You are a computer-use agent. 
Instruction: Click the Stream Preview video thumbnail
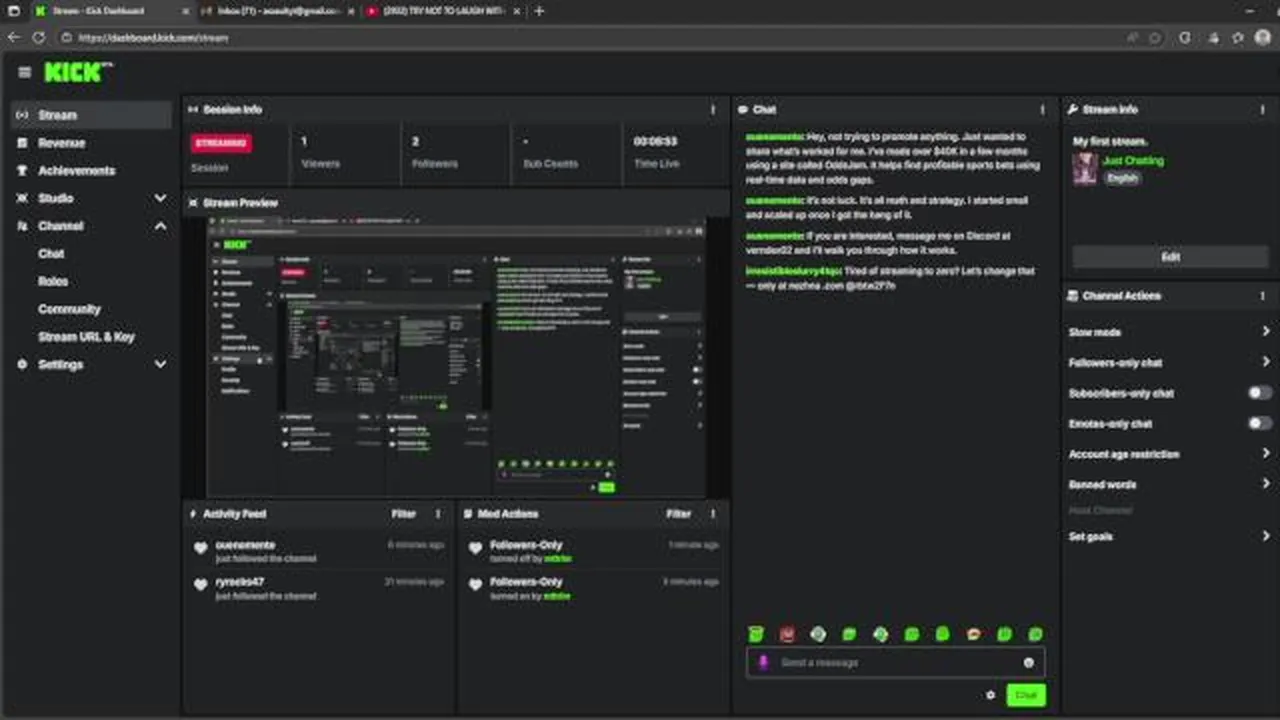pos(456,357)
